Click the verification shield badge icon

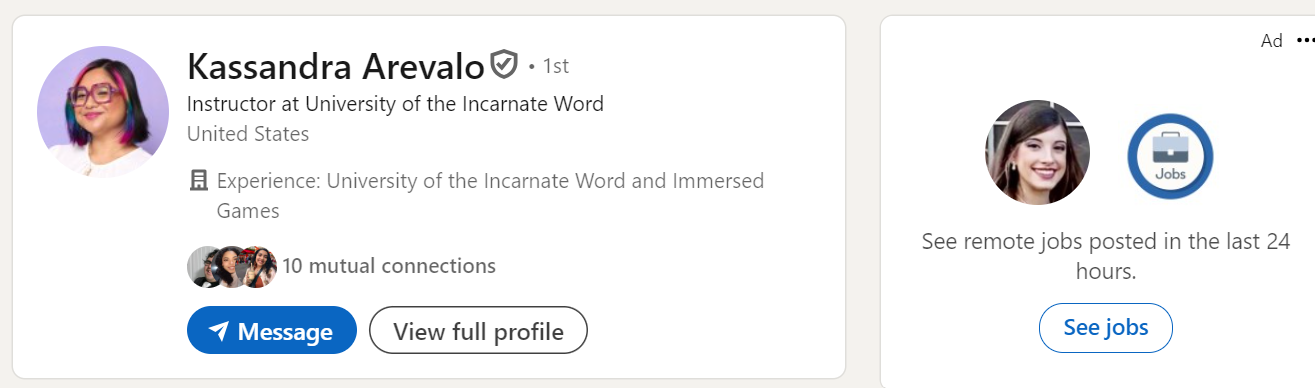[504, 66]
